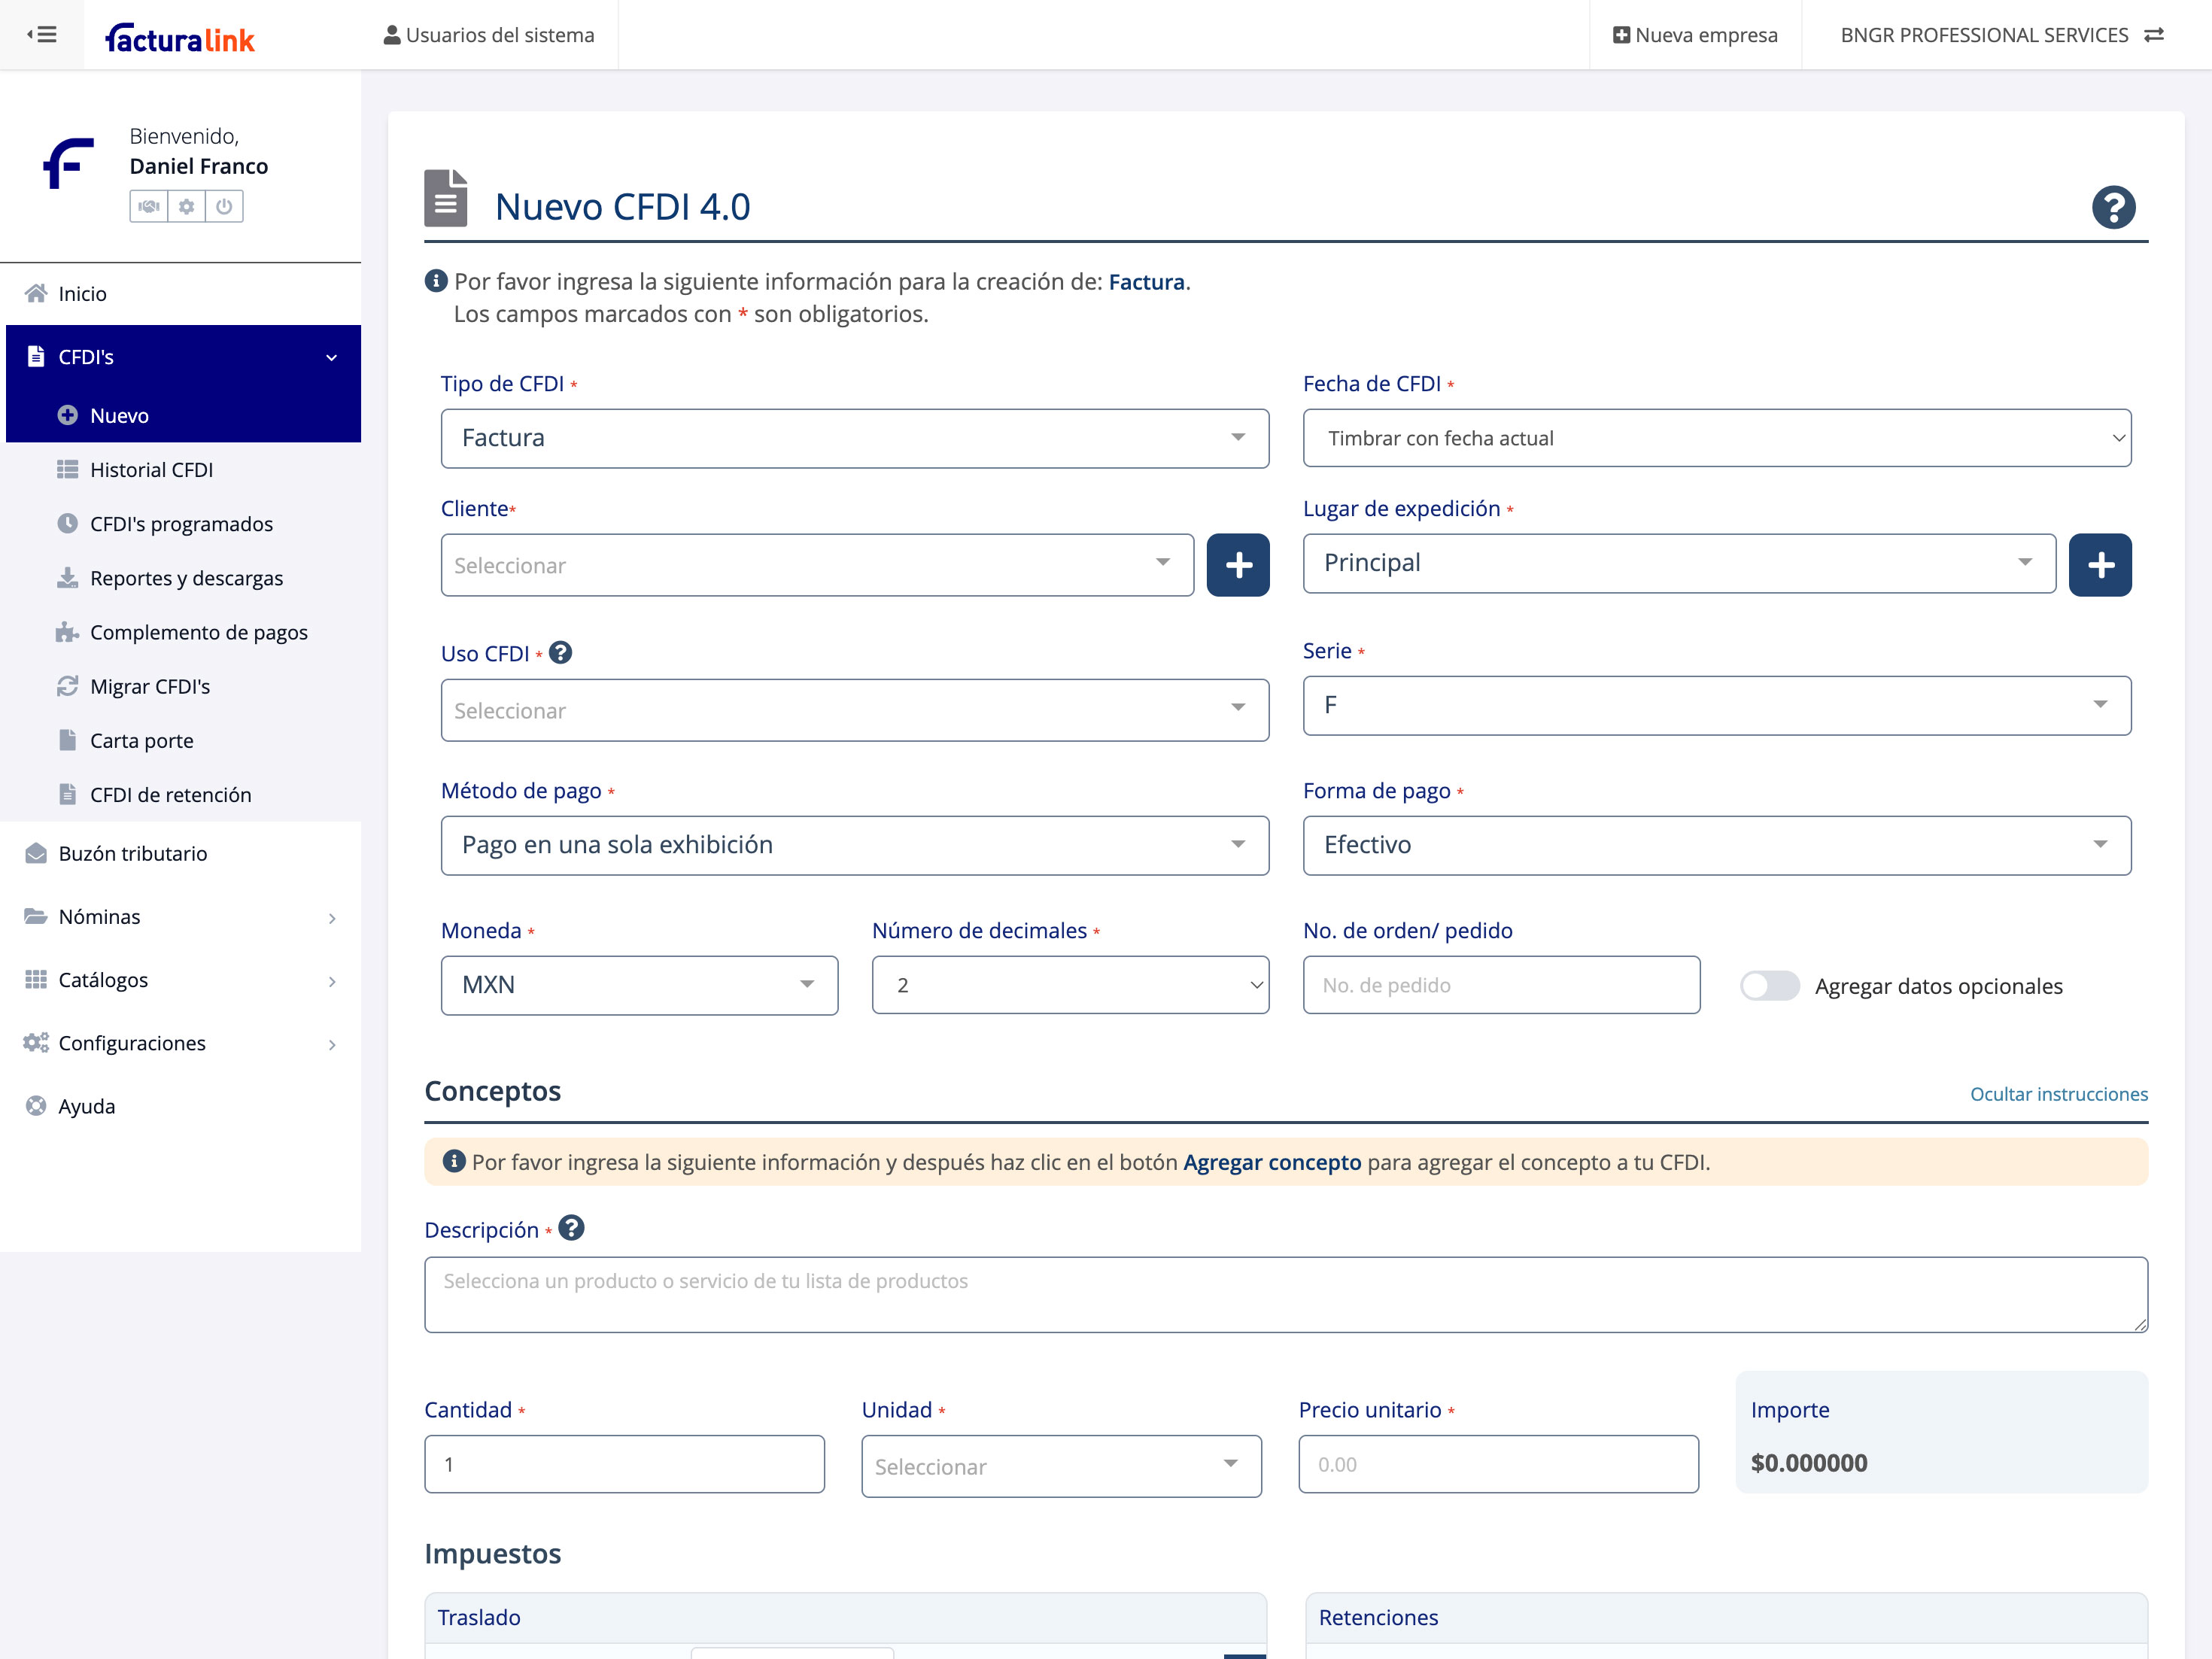
Task: Click the Uso CFDI help icon
Action: 561,652
